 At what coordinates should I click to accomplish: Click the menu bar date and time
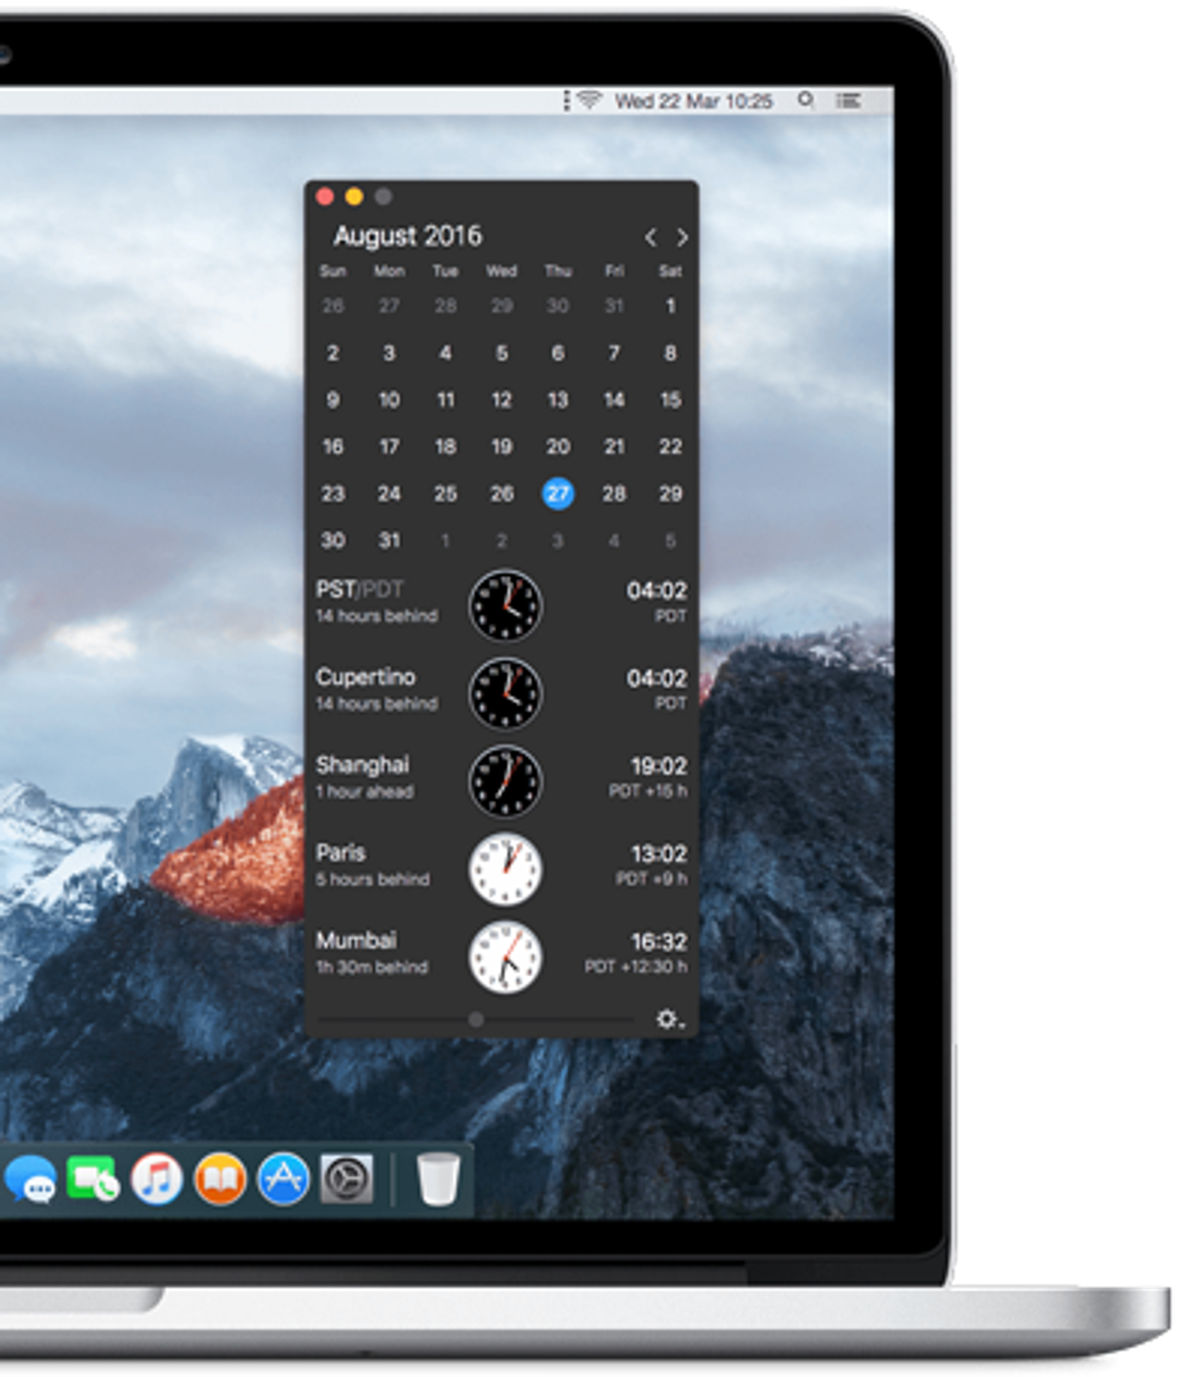click(x=693, y=101)
